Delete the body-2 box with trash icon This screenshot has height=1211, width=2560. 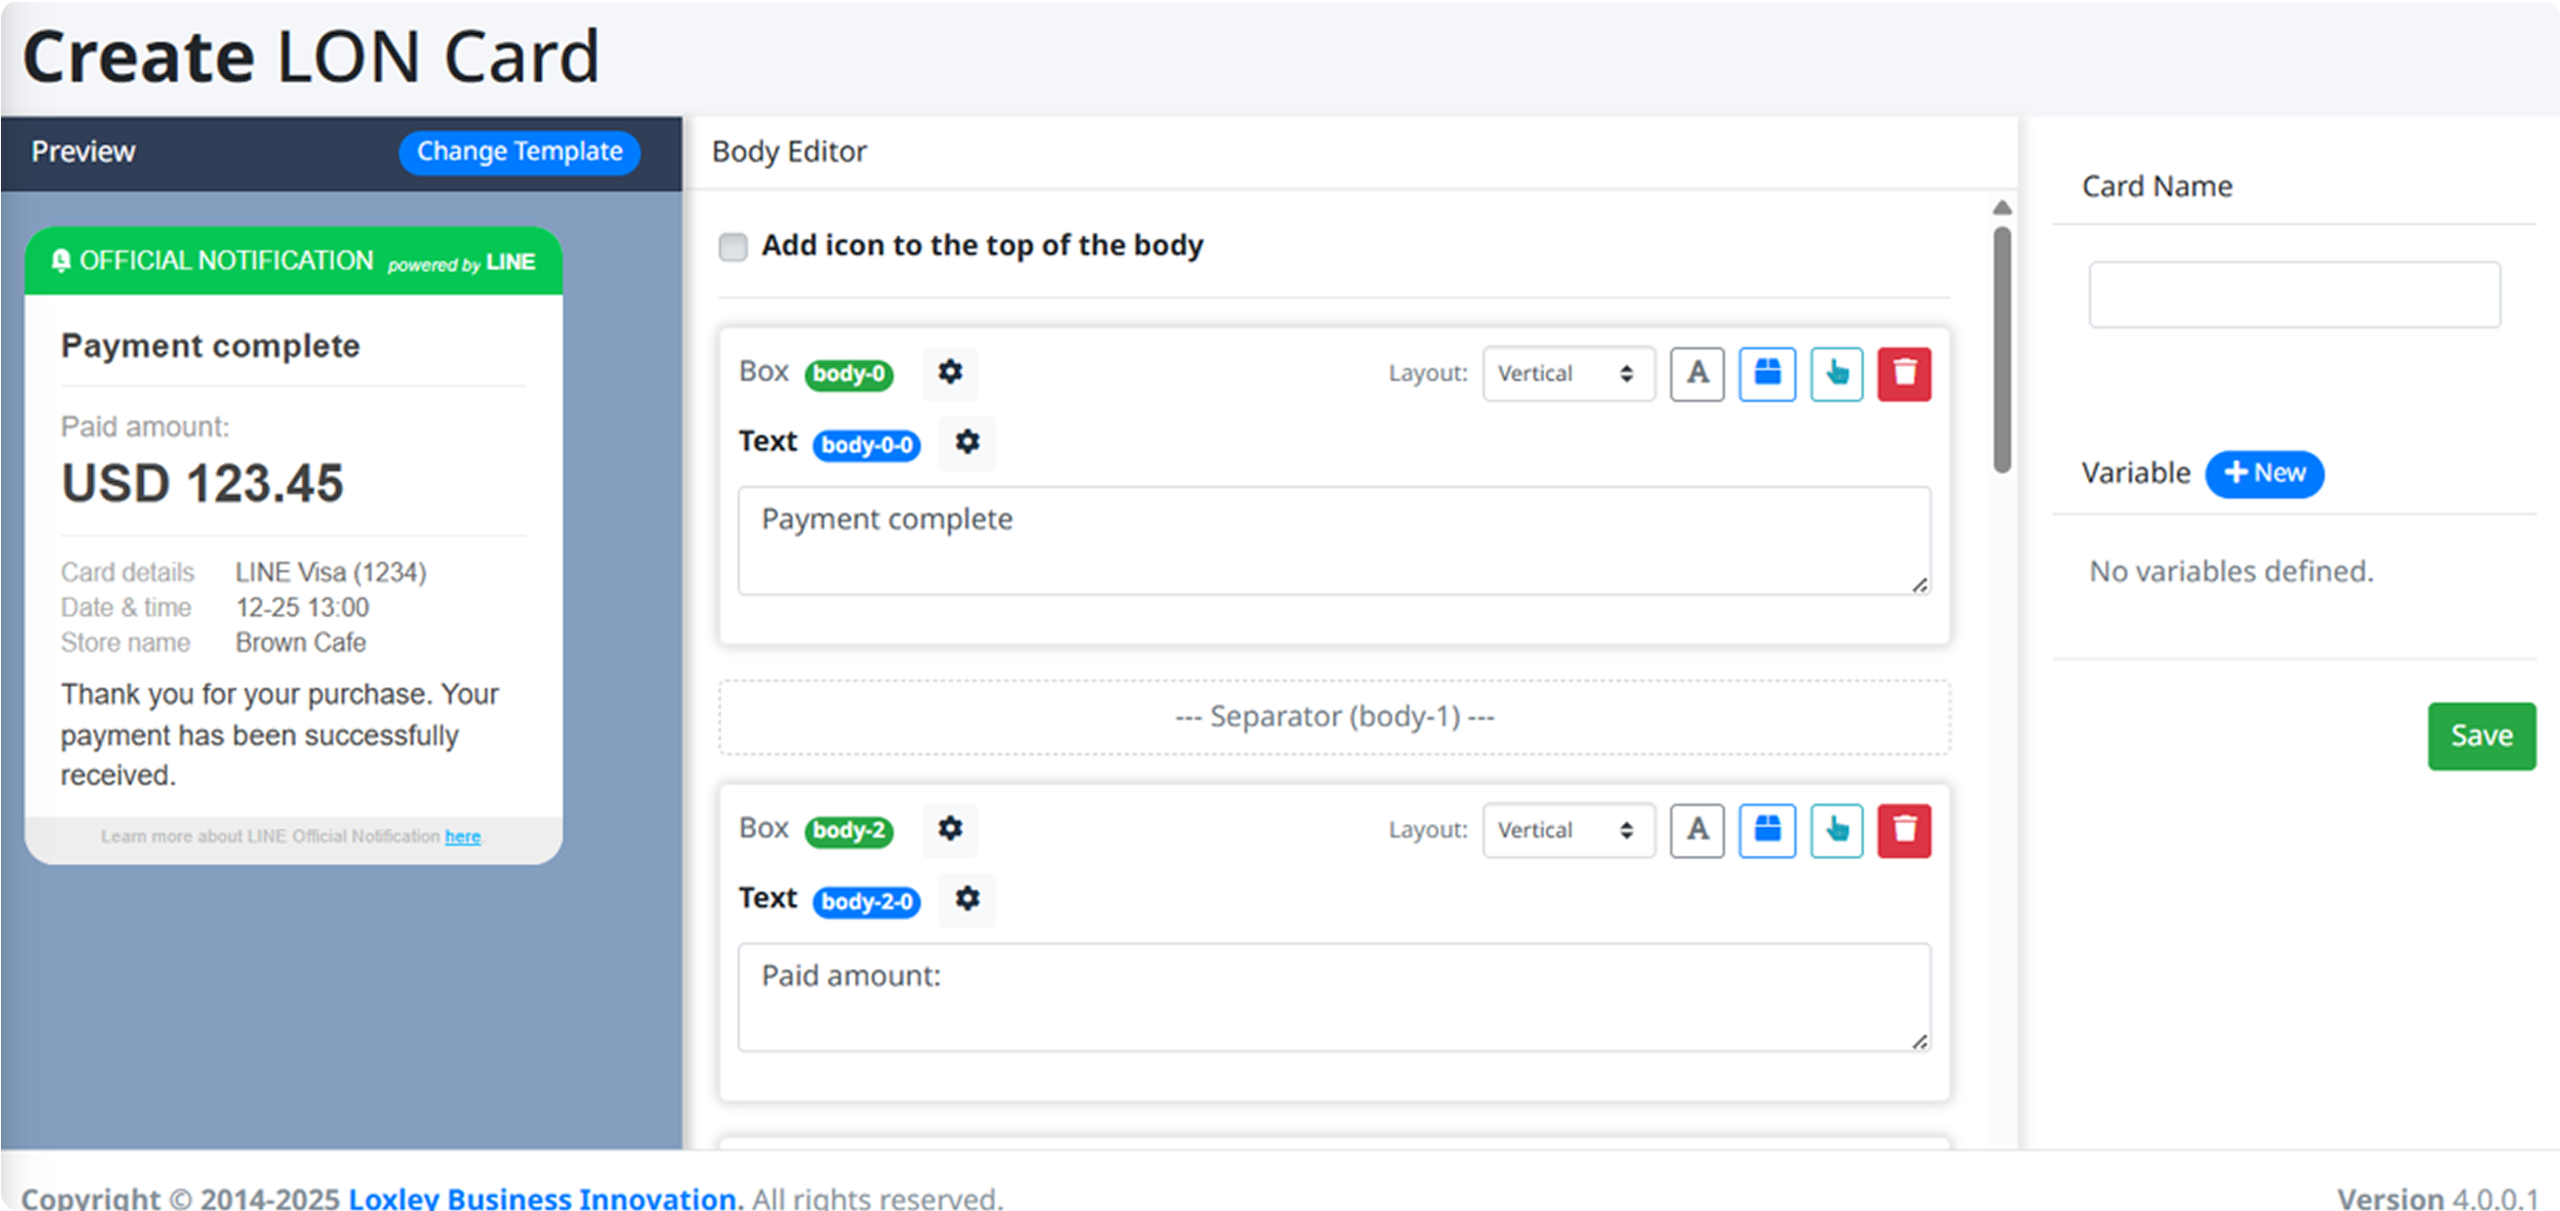(1904, 830)
